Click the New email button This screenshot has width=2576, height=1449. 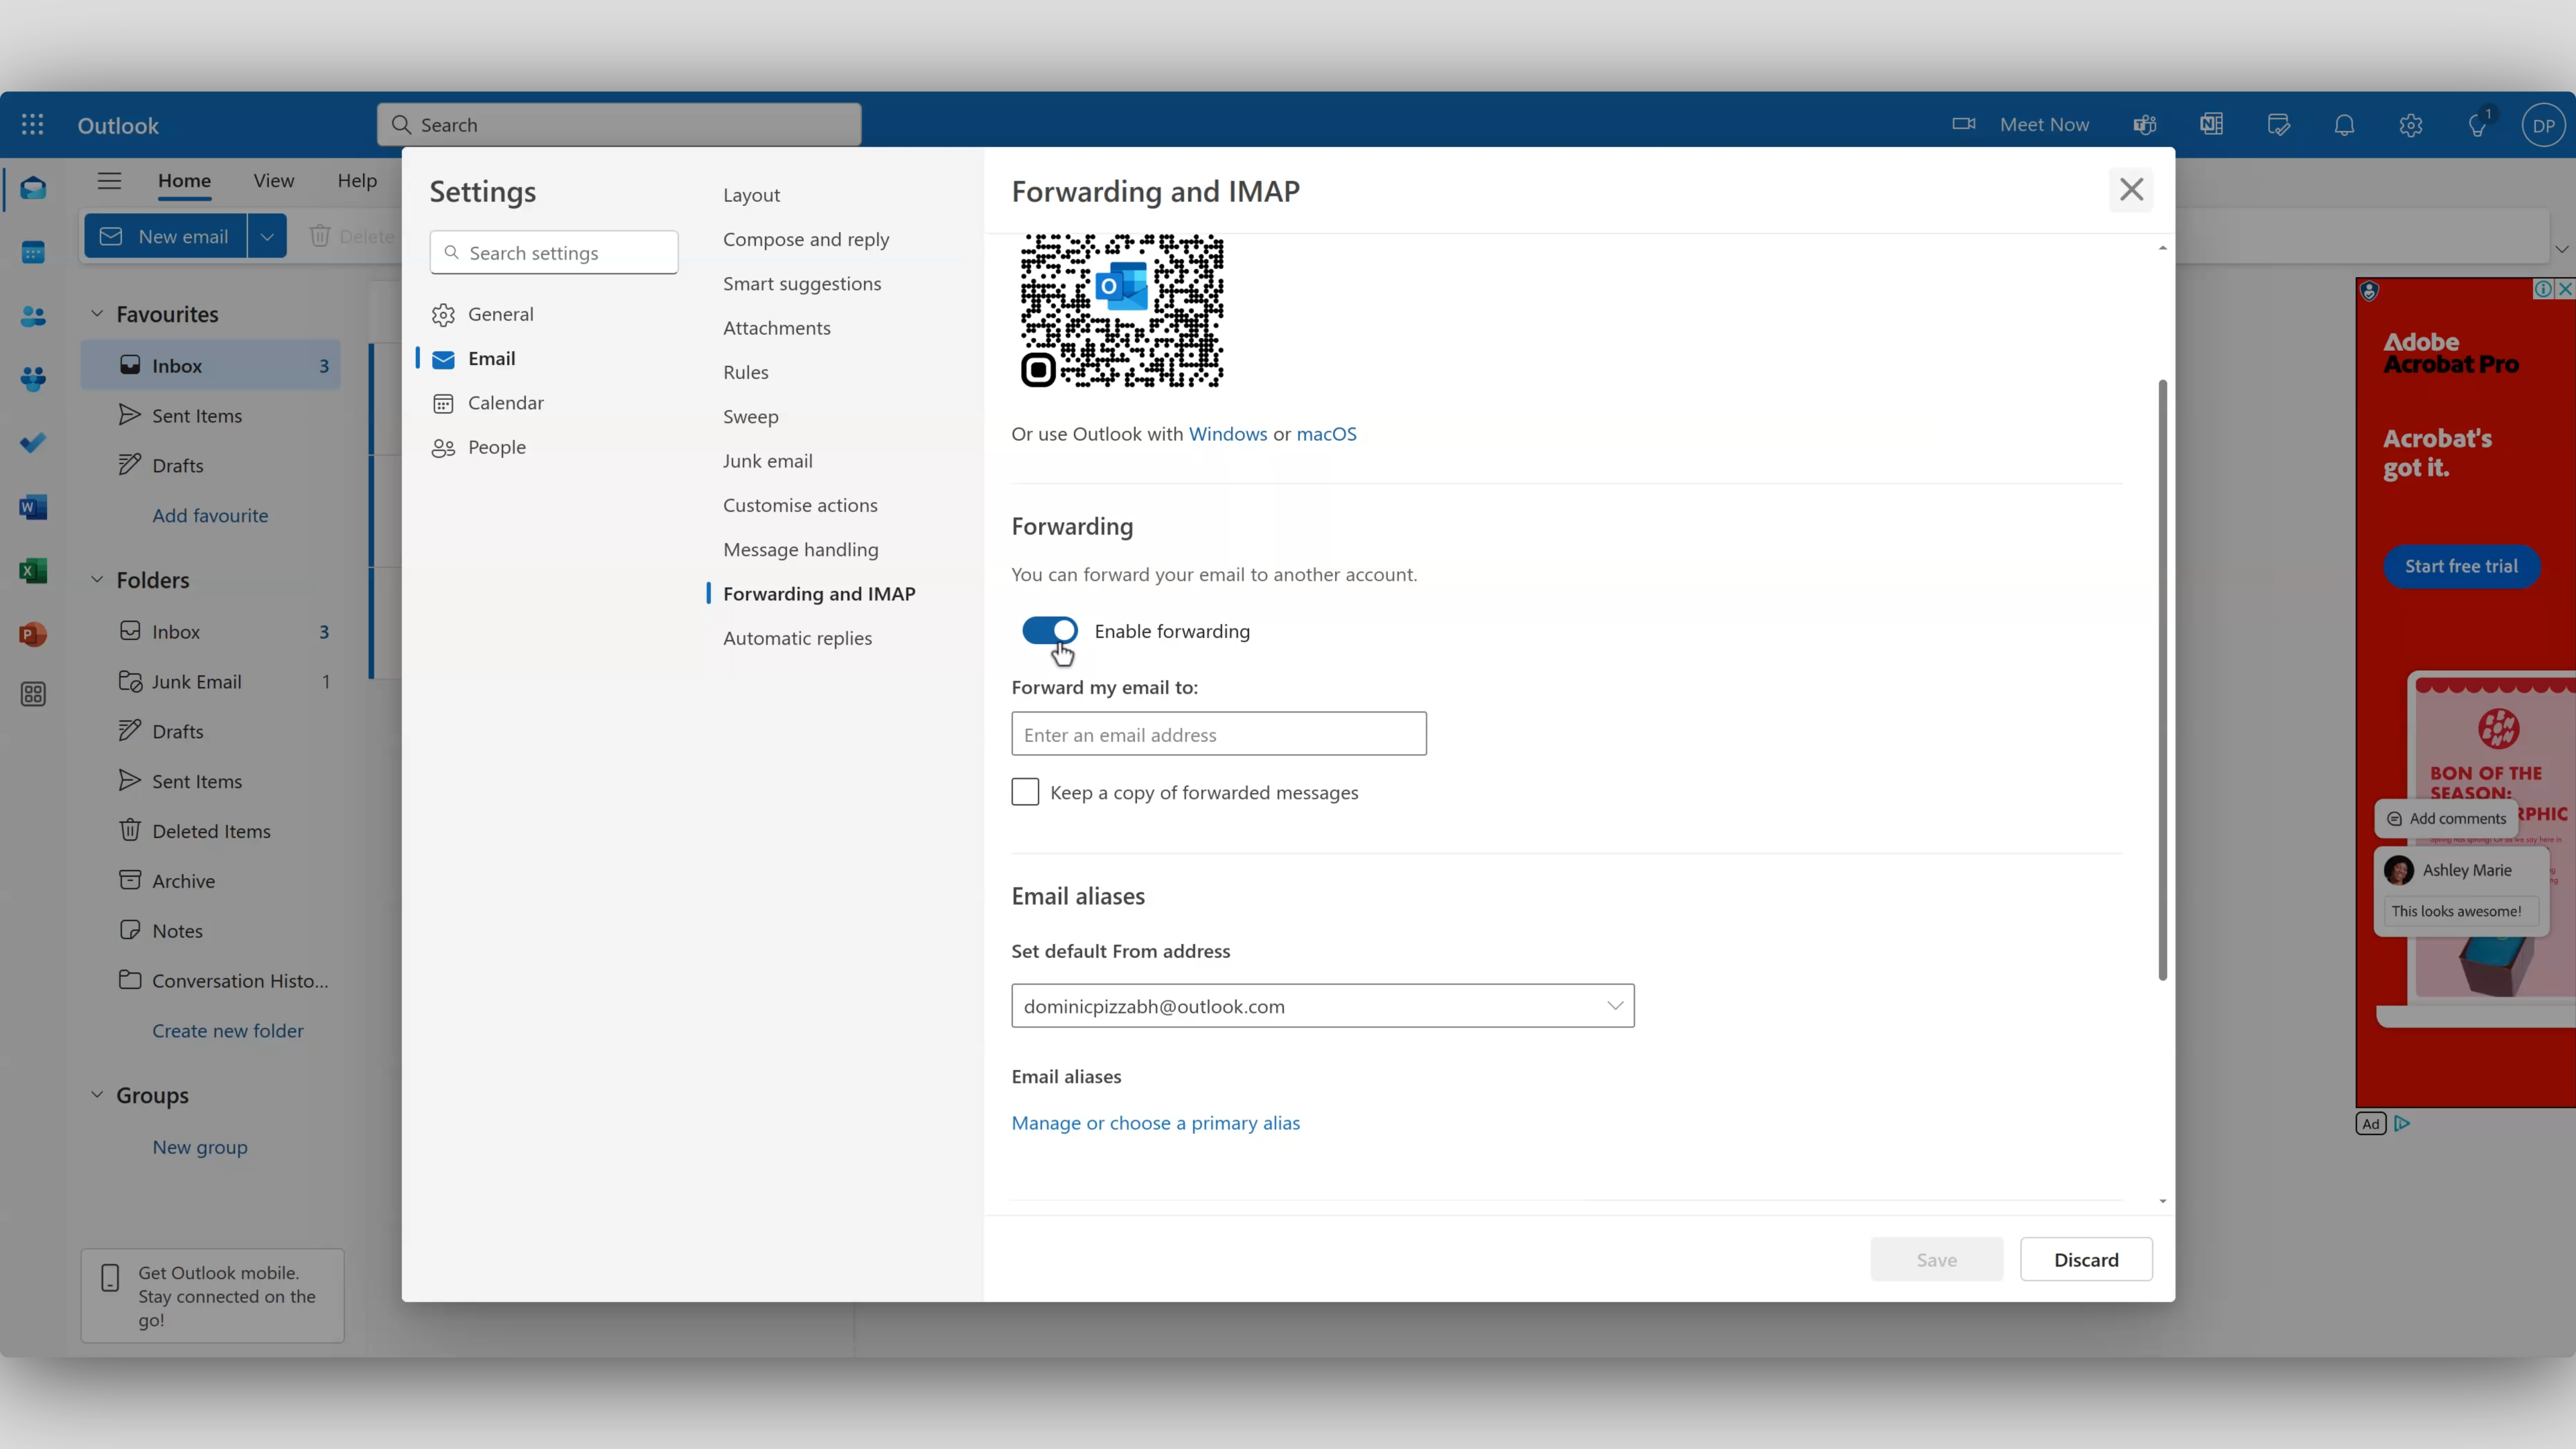[x=166, y=236]
